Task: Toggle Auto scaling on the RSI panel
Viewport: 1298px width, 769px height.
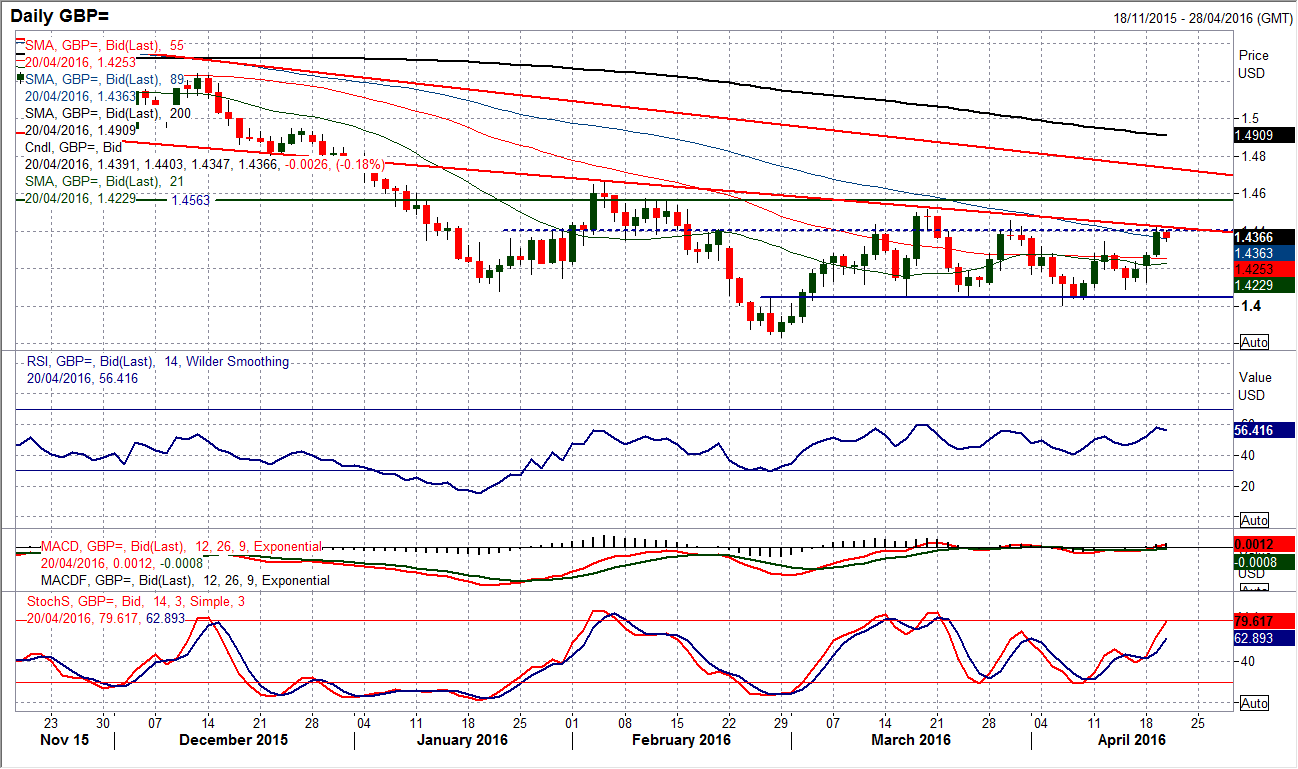Action: (x=1253, y=521)
